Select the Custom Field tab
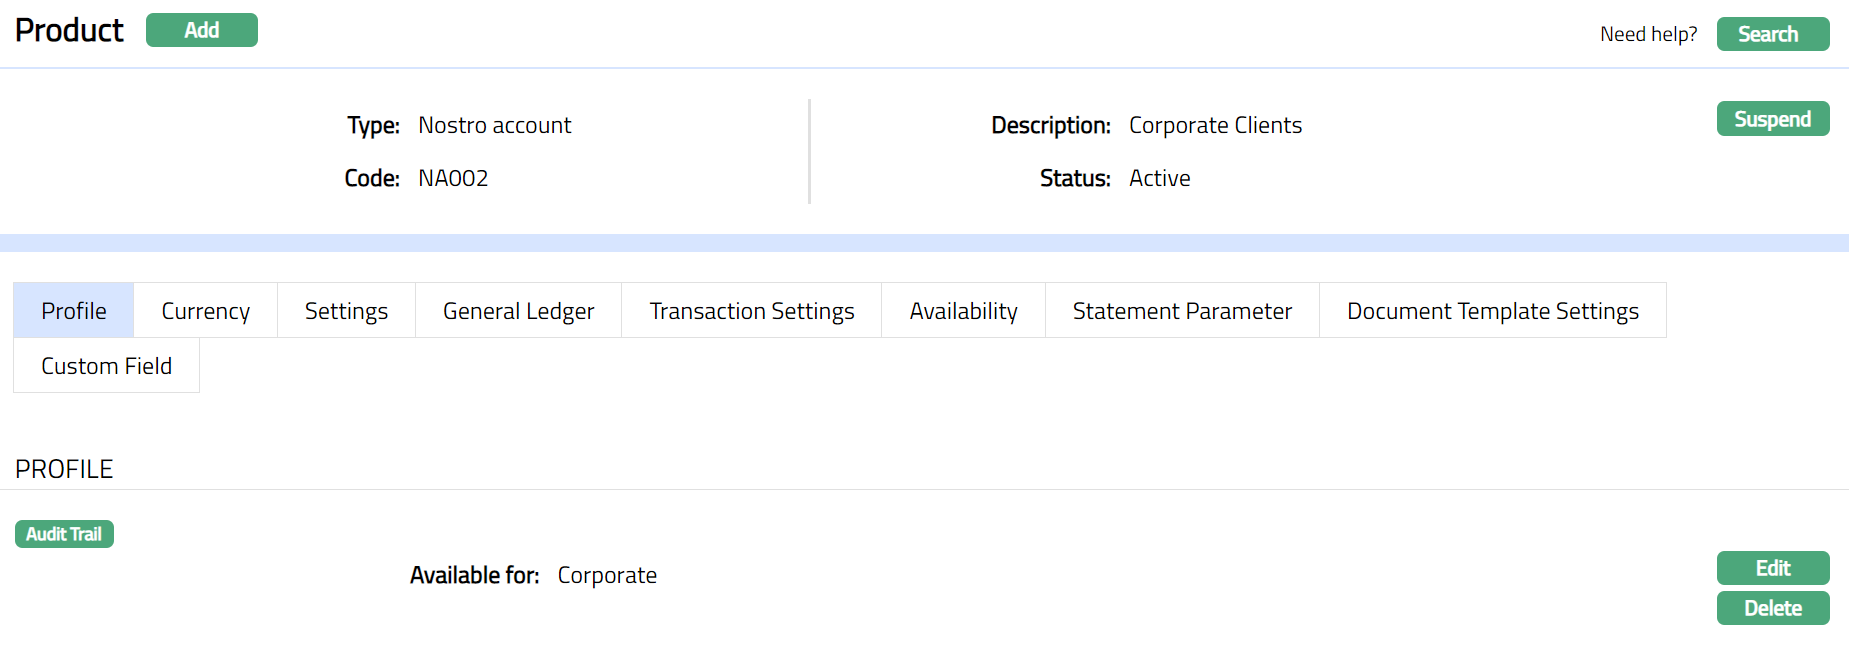Screen dimensions: 1849x645 [106, 366]
